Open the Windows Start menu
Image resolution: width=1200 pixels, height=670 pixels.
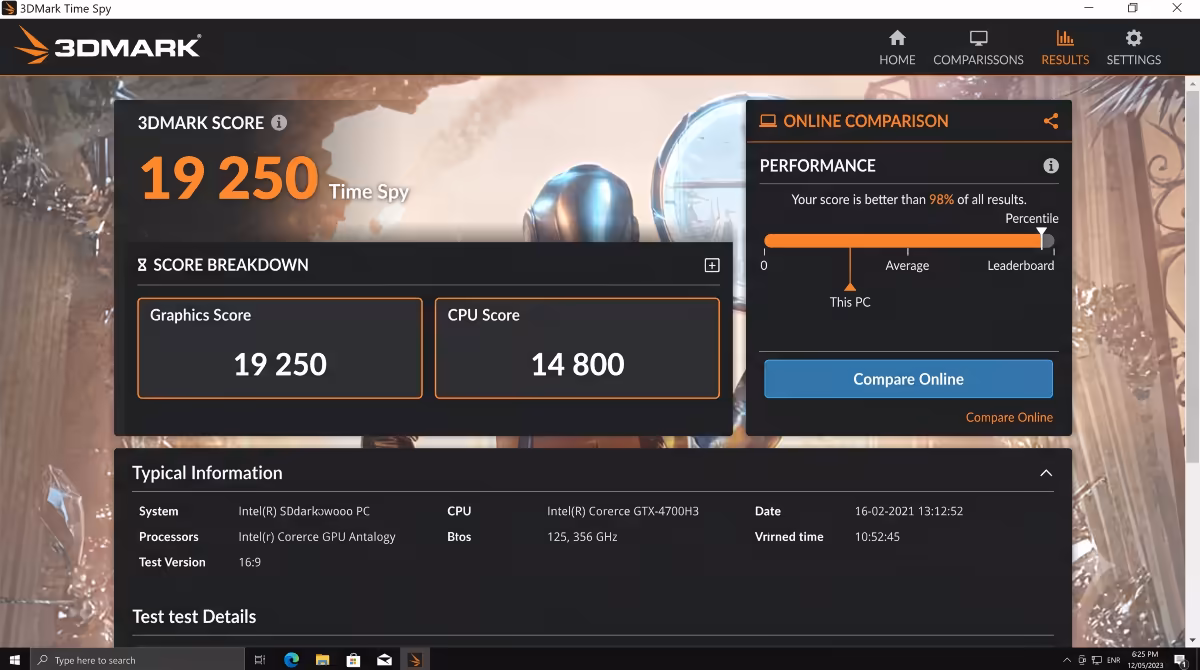[x=15, y=659]
